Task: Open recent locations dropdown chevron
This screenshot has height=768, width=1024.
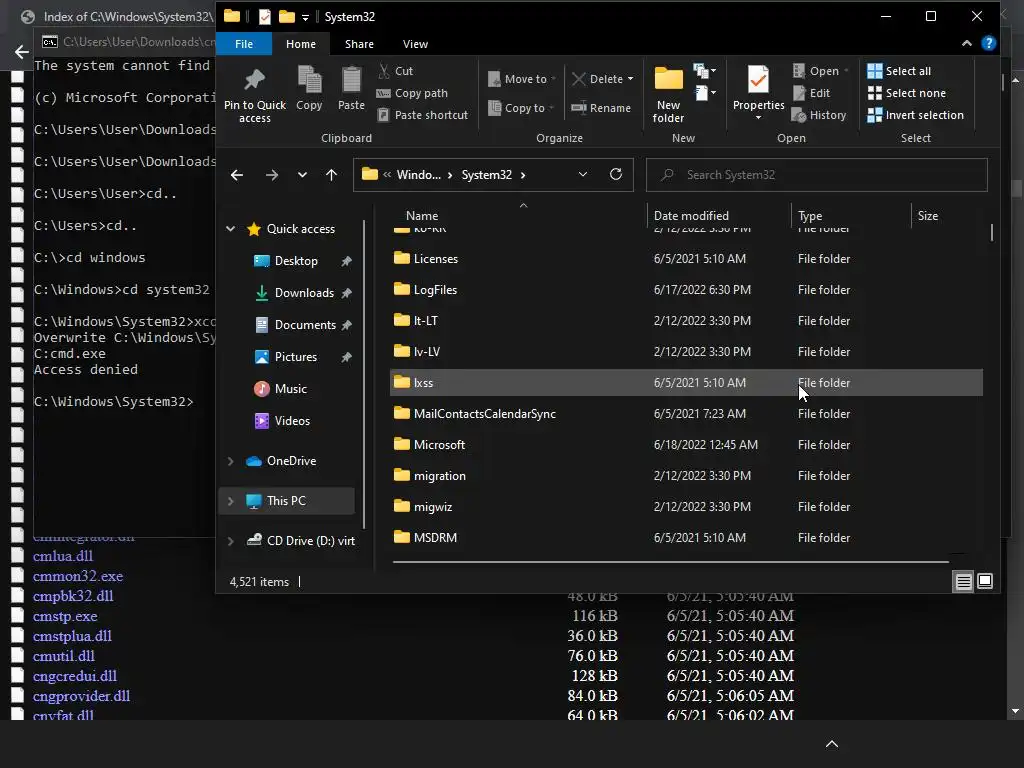Action: click(302, 175)
